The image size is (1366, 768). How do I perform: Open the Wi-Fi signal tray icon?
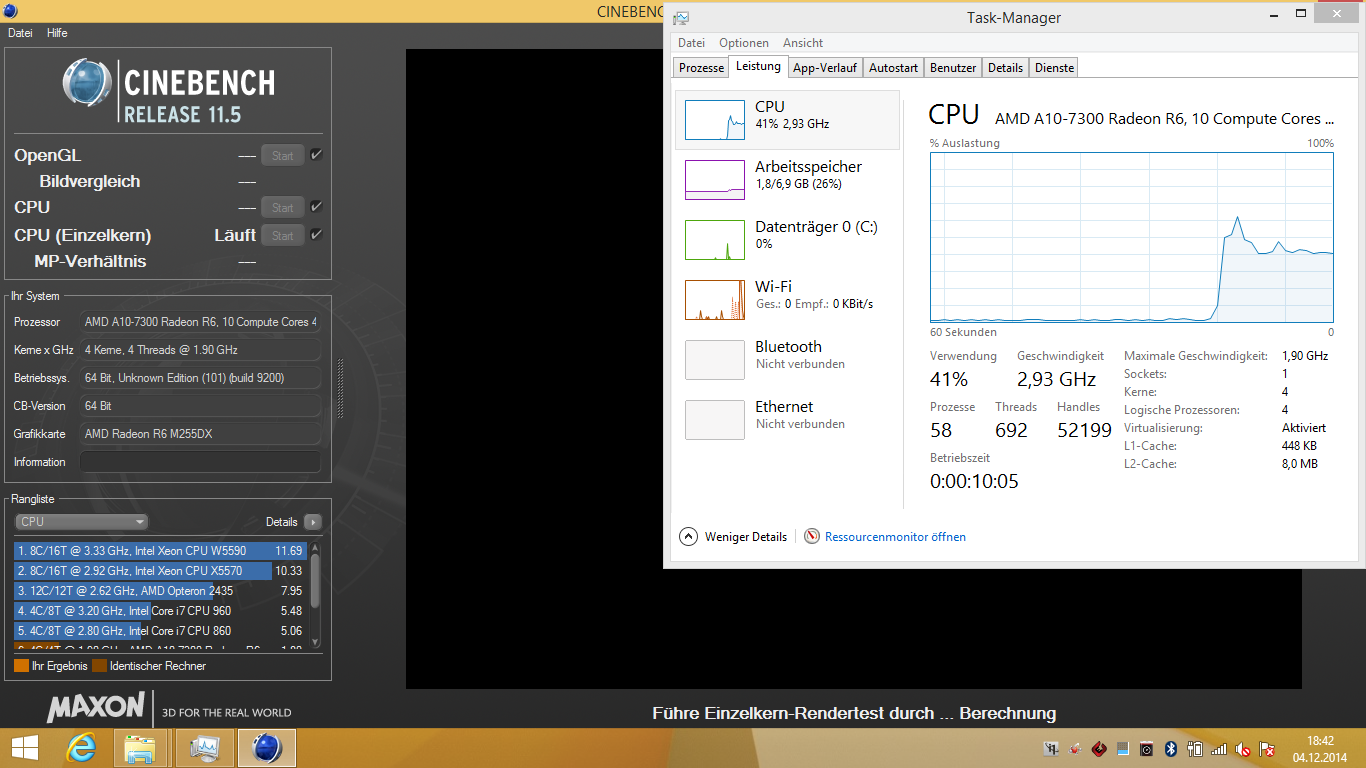[1218, 749]
